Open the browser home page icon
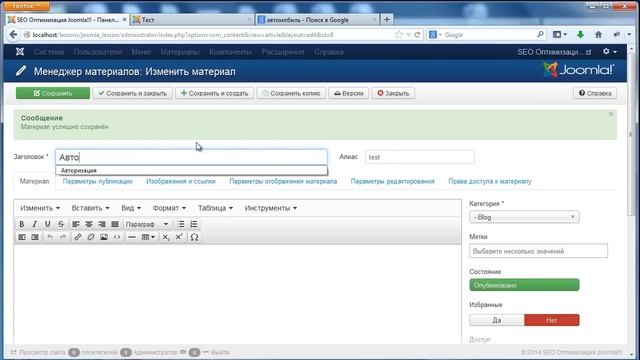 click(598, 35)
